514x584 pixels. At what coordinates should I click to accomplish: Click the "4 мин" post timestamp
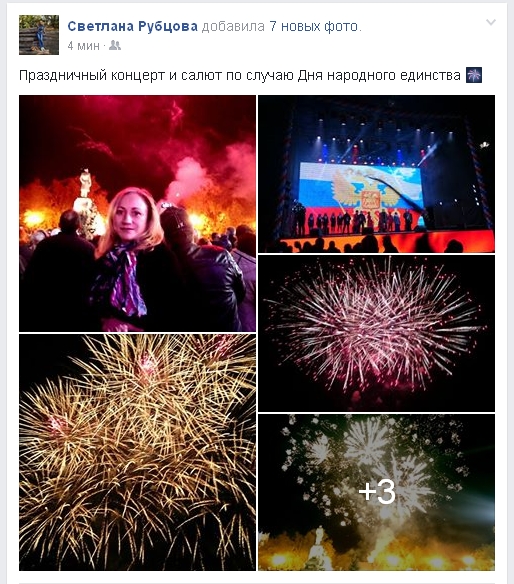[83, 46]
